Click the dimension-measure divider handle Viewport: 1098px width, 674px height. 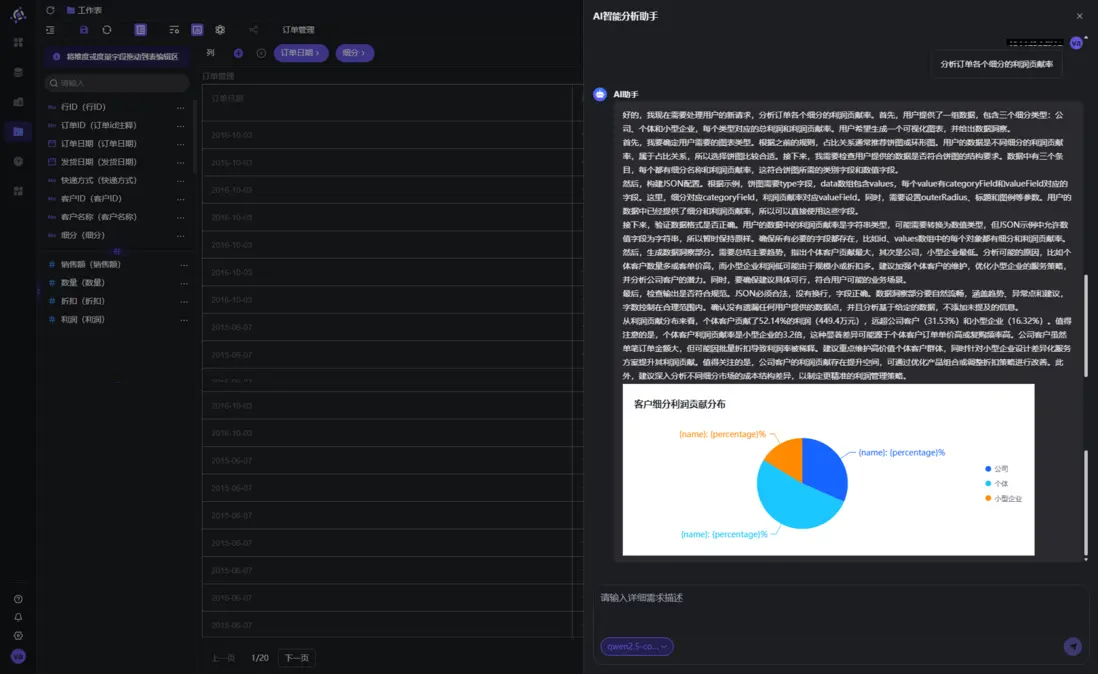[x=117, y=251]
